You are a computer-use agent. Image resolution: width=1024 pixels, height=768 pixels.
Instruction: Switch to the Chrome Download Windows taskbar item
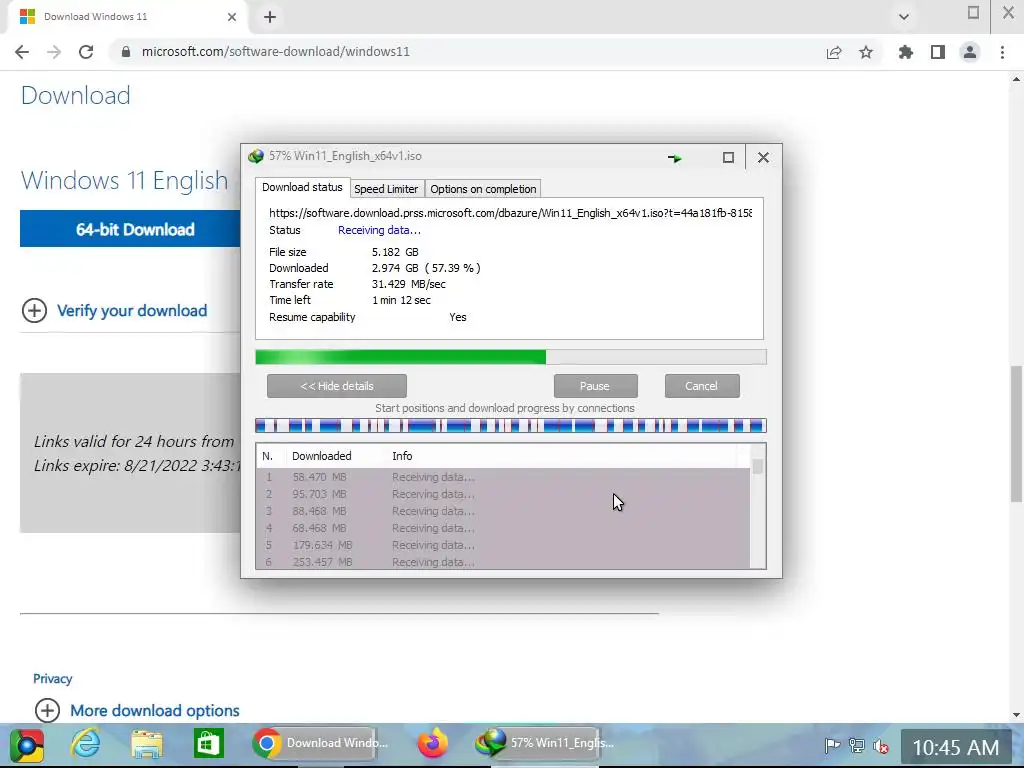coord(320,743)
